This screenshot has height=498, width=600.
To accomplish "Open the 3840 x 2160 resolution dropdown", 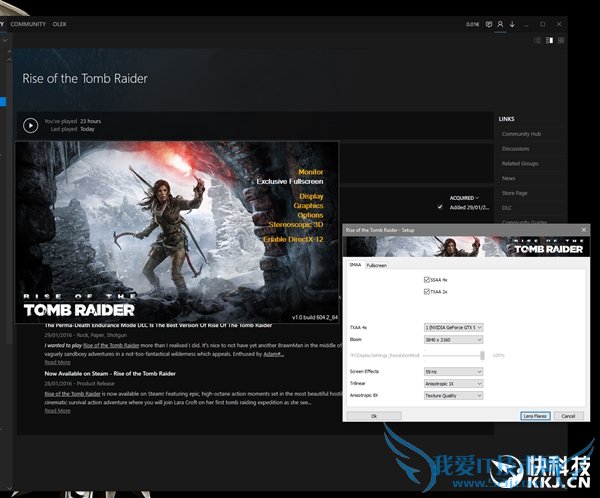I will pyautogui.click(x=453, y=340).
